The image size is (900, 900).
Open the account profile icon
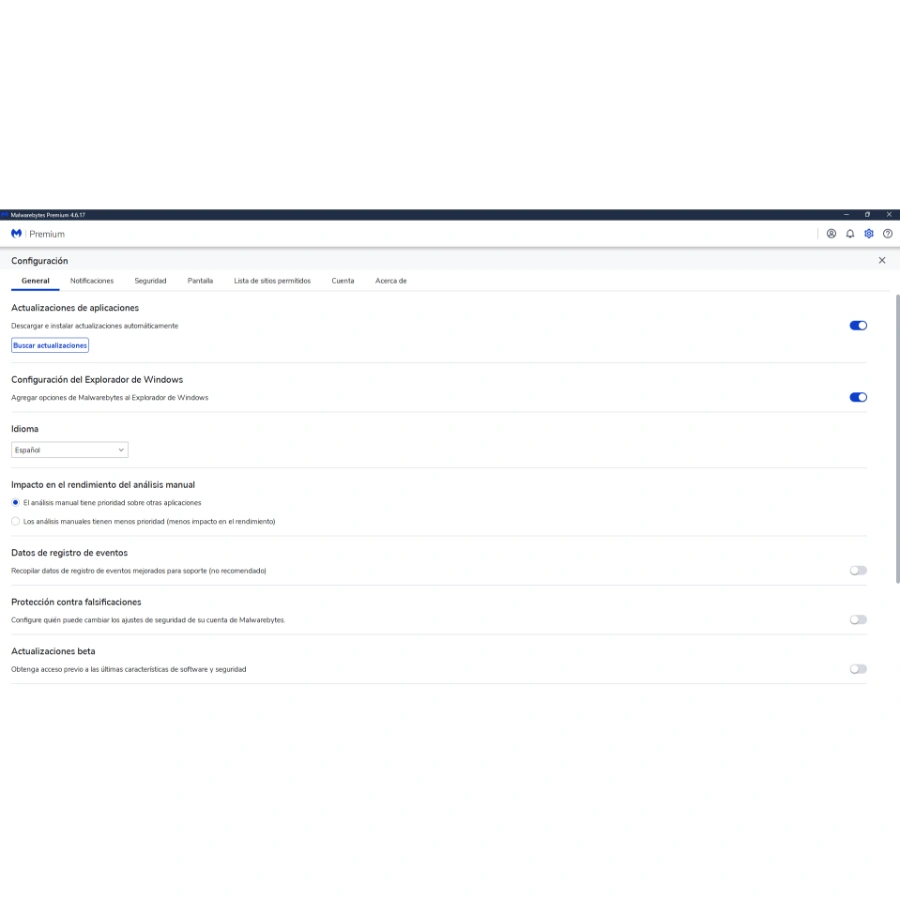click(831, 233)
